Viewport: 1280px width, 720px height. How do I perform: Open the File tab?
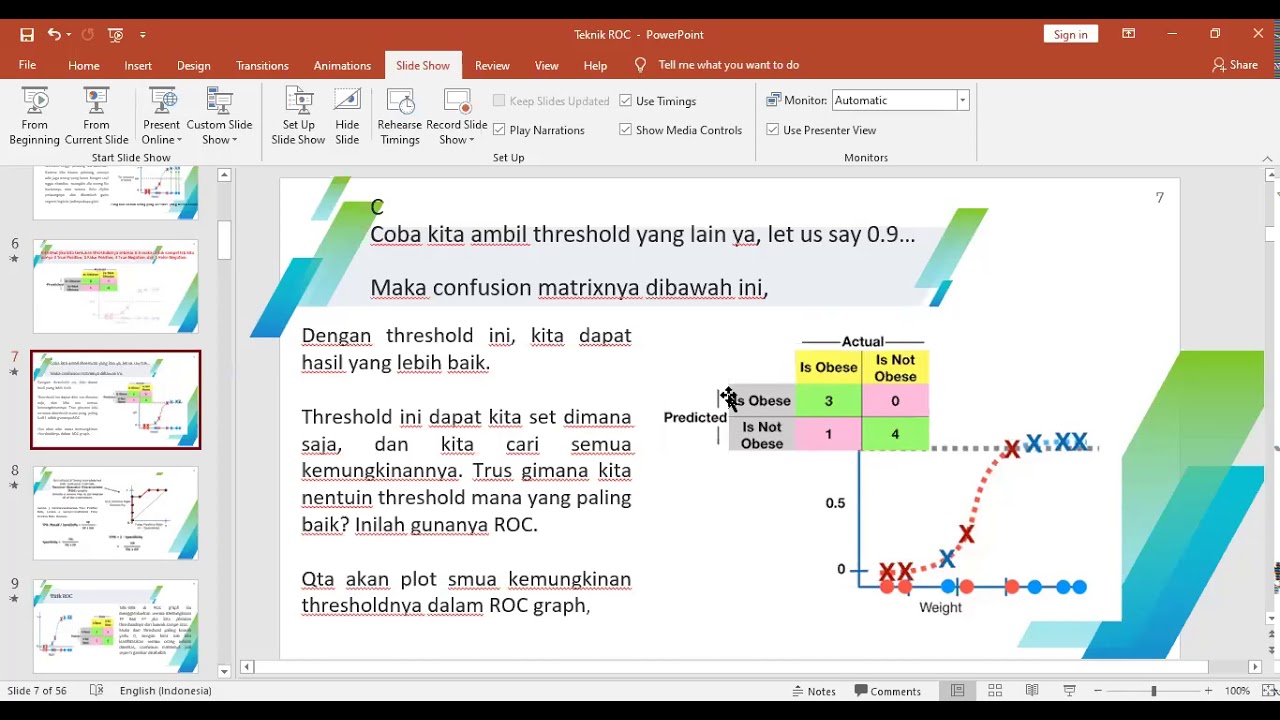[x=27, y=65]
